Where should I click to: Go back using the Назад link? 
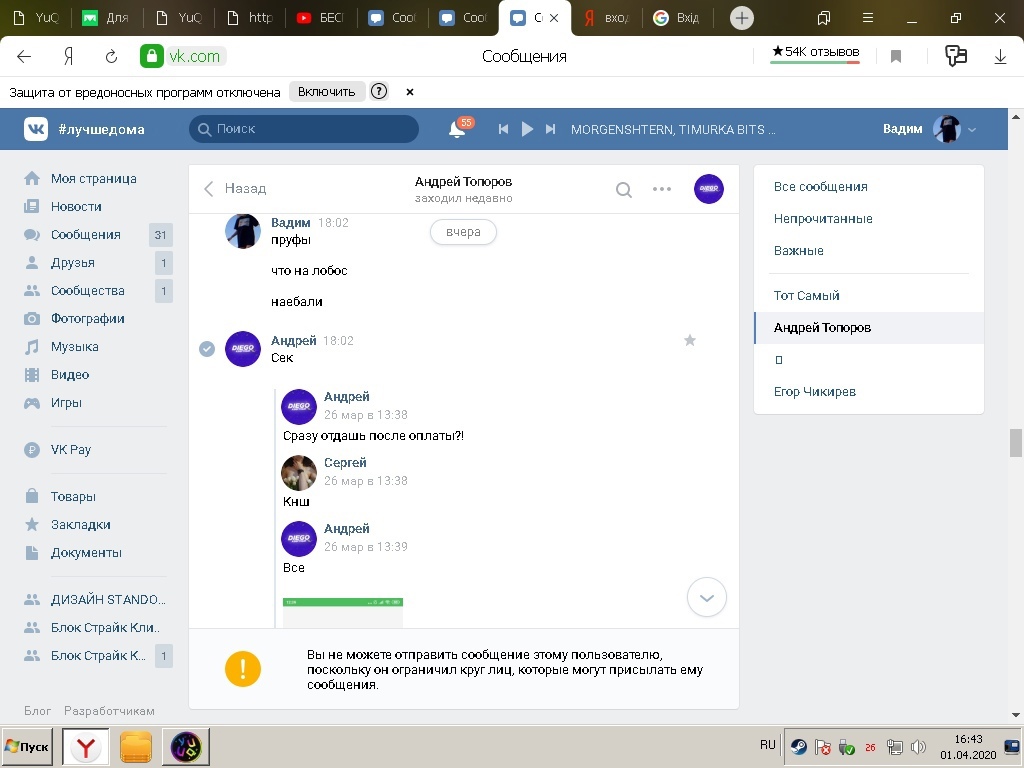[x=236, y=188]
